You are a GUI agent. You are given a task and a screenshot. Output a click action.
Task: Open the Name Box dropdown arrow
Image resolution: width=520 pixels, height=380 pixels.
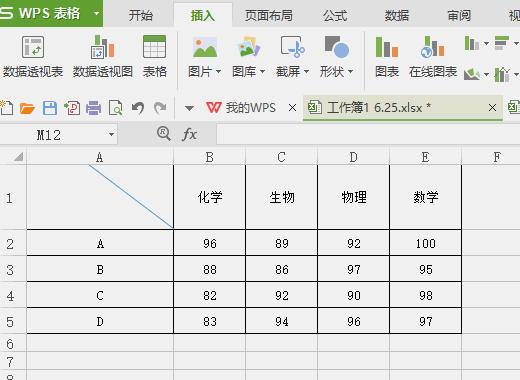[x=111, y=134]
